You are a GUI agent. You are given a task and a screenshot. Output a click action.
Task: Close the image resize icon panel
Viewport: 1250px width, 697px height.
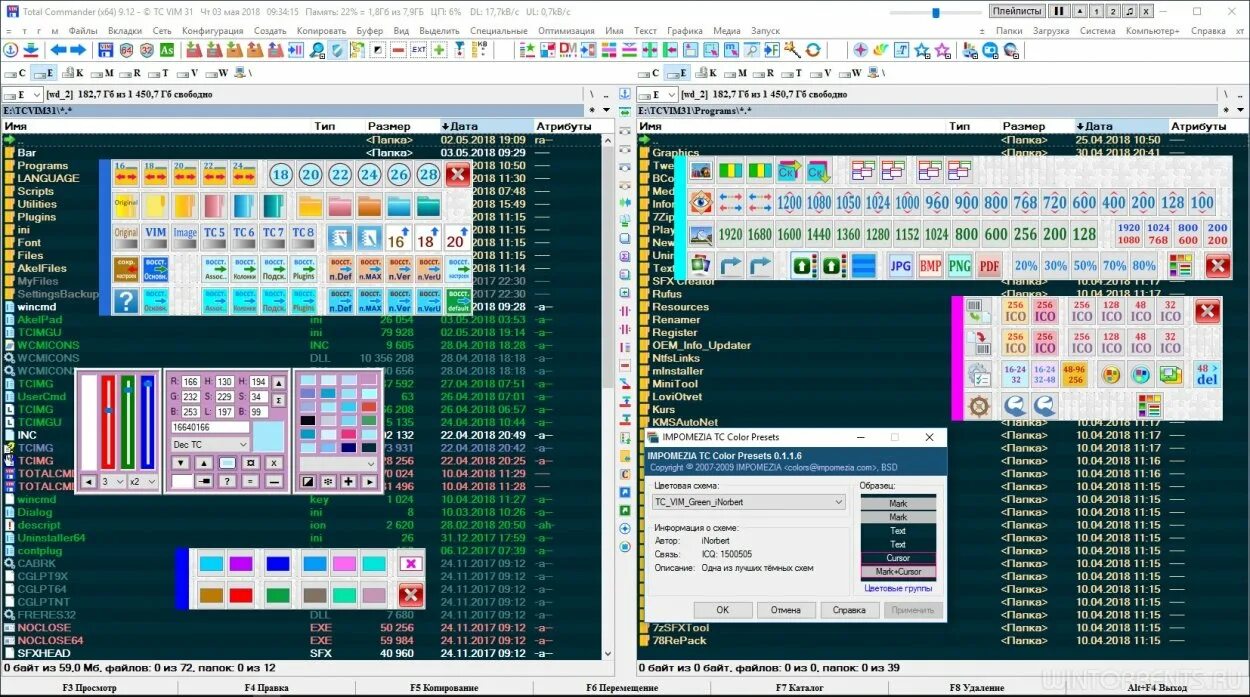coord(1217,266)
